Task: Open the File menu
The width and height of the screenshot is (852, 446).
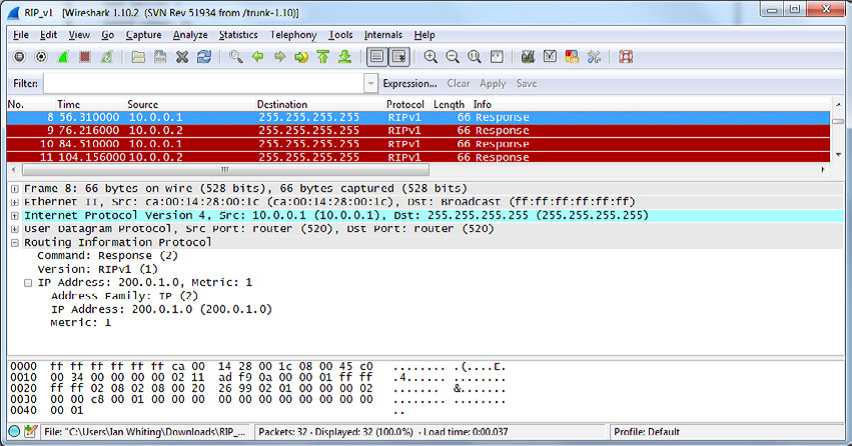Action: [21, 35]
